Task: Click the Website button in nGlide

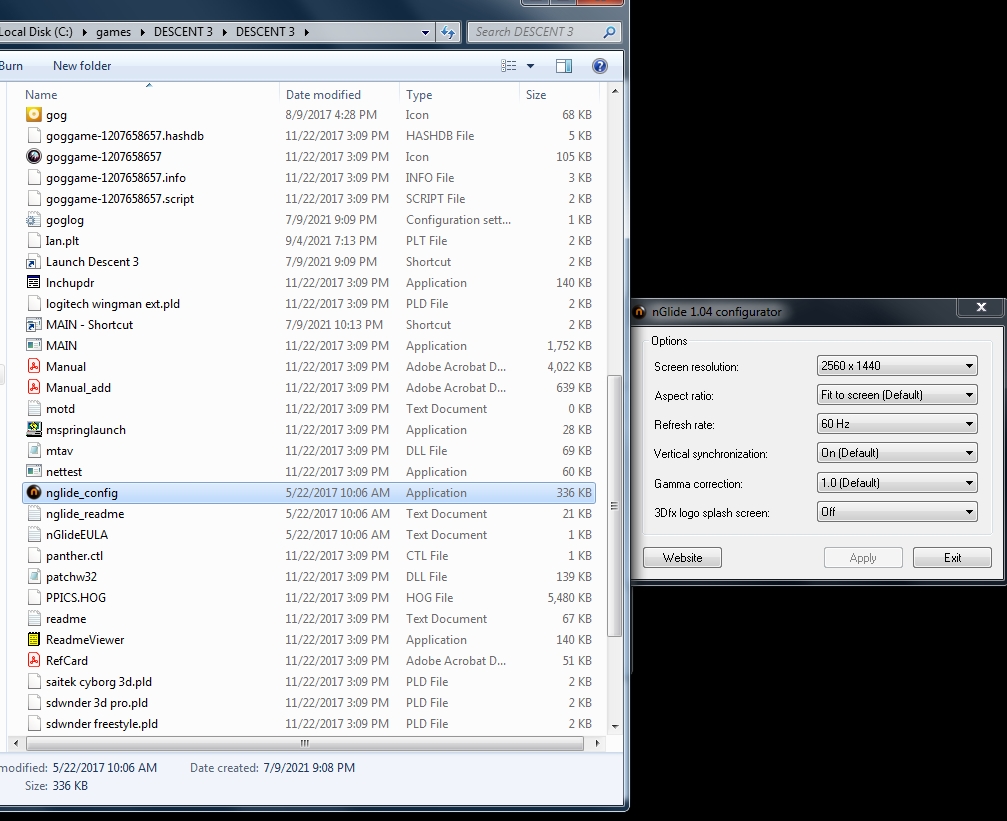Action: pos(682,558)
